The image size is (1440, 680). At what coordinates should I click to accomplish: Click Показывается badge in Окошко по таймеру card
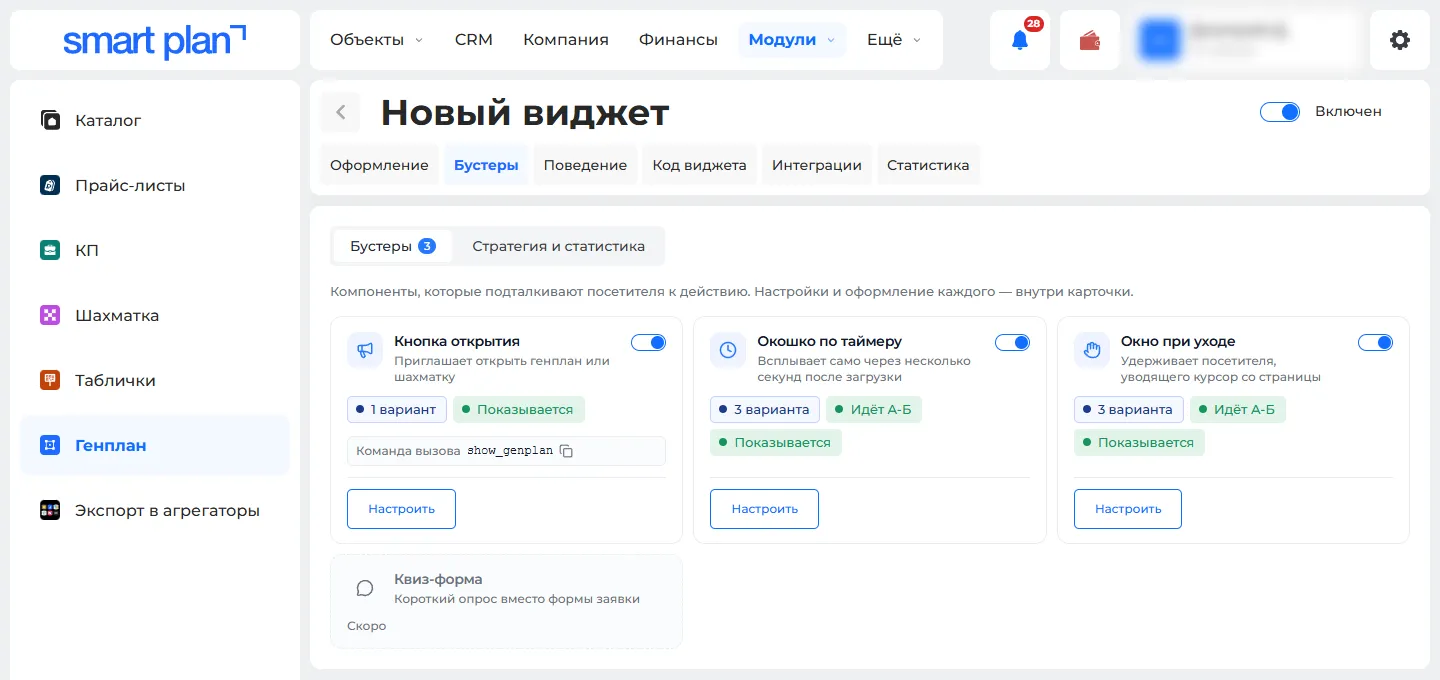[776, 442]
